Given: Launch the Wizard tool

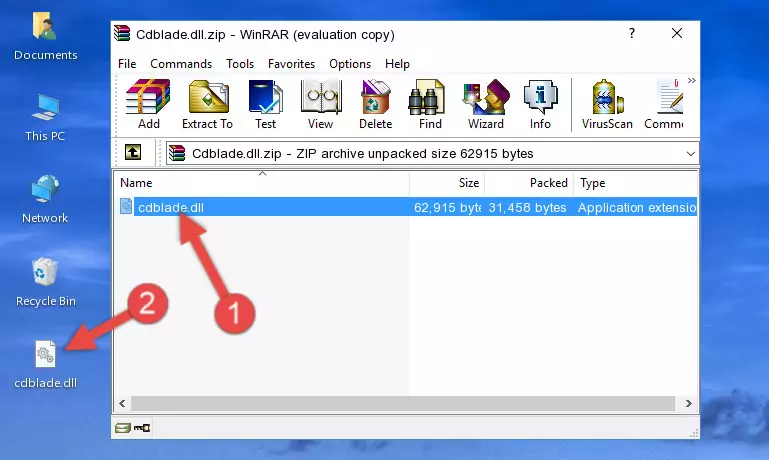Looking at the screenshot, I should coord(486,104).
